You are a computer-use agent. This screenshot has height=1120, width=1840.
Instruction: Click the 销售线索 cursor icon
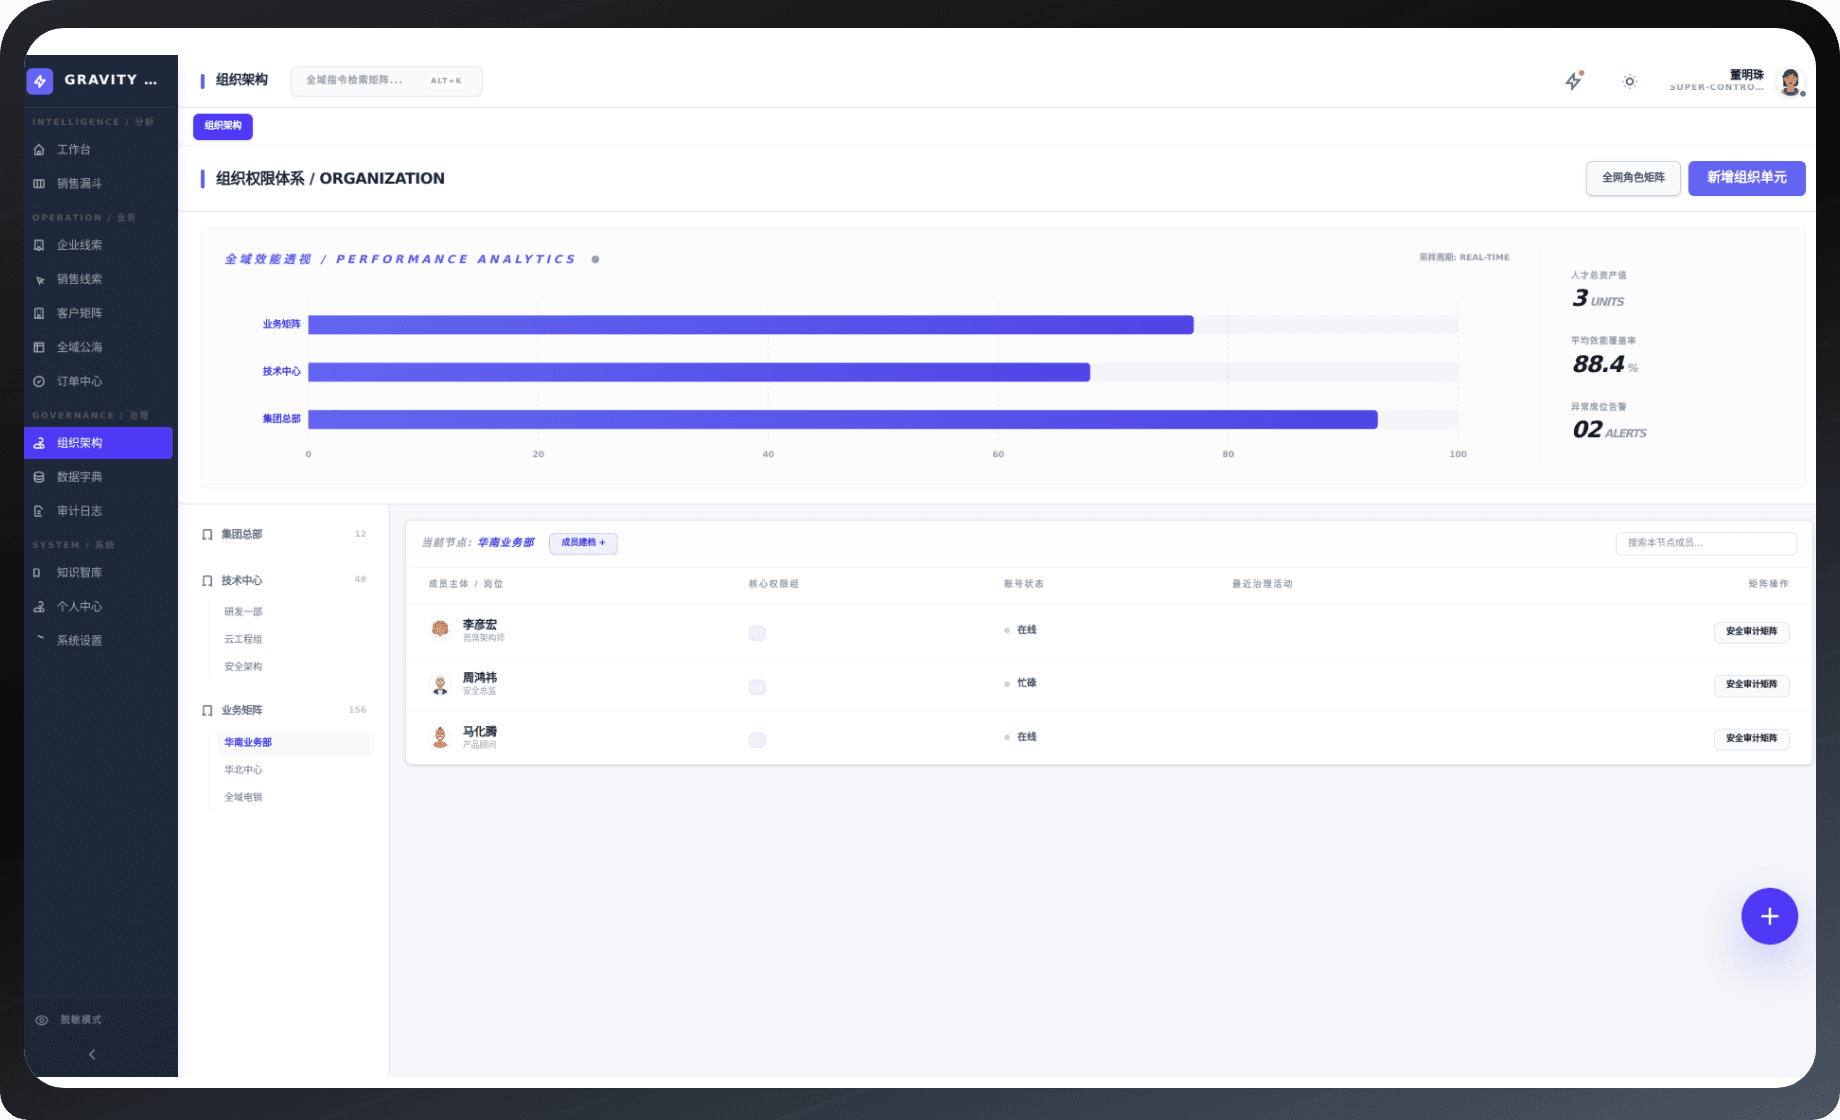click(x=39, y=280)
